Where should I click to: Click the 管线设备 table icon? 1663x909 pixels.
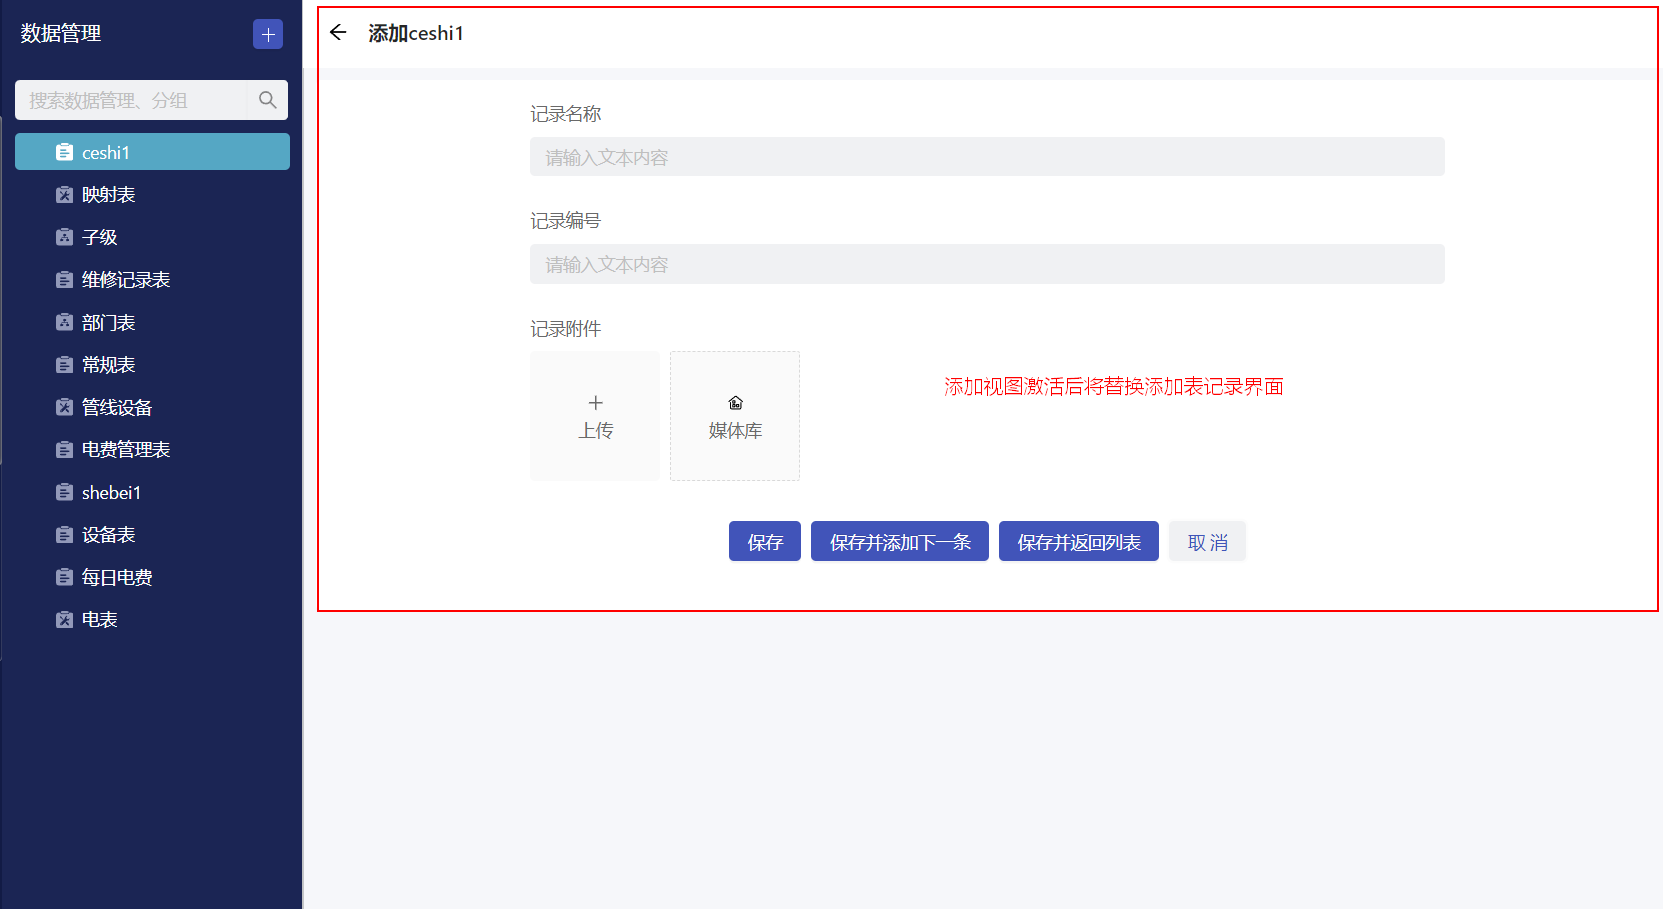64,407
